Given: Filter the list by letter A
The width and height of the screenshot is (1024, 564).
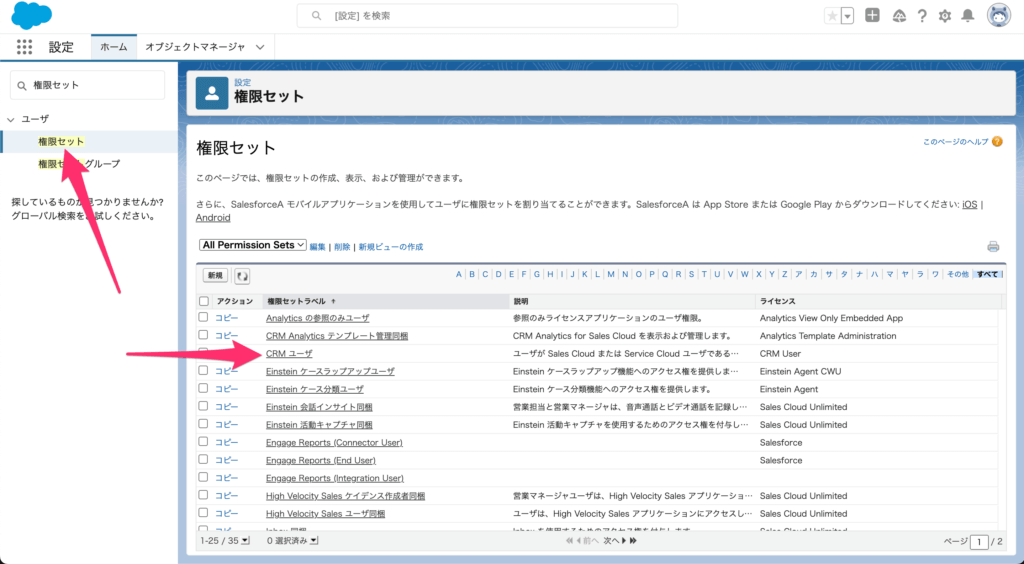Looking at the screenshot, I should 459,275.
